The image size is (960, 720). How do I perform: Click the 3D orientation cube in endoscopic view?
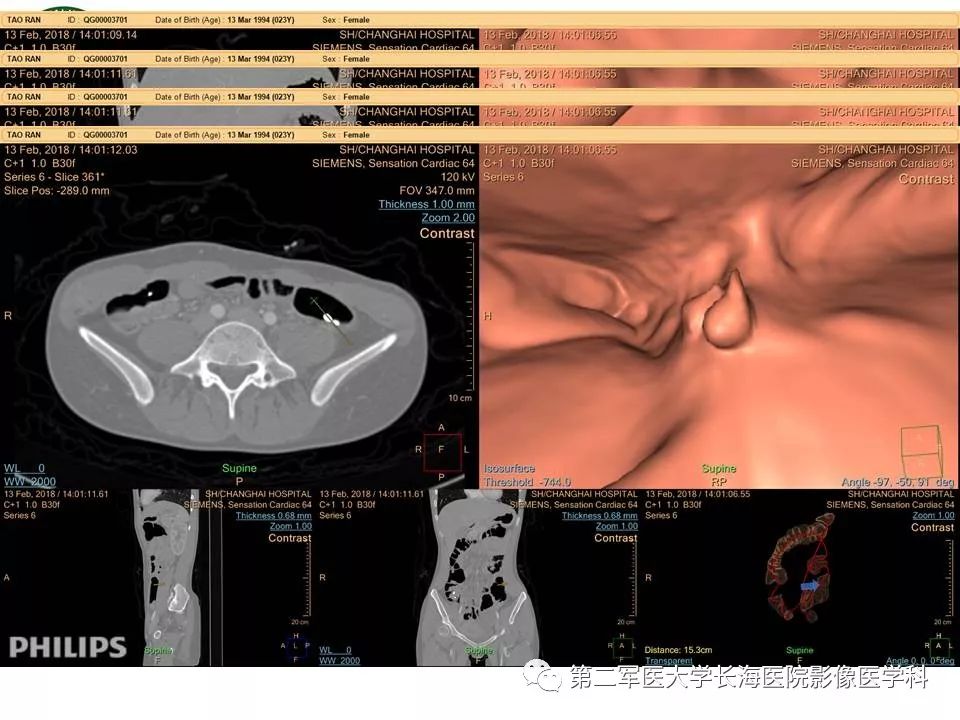[x=920, y=450]
